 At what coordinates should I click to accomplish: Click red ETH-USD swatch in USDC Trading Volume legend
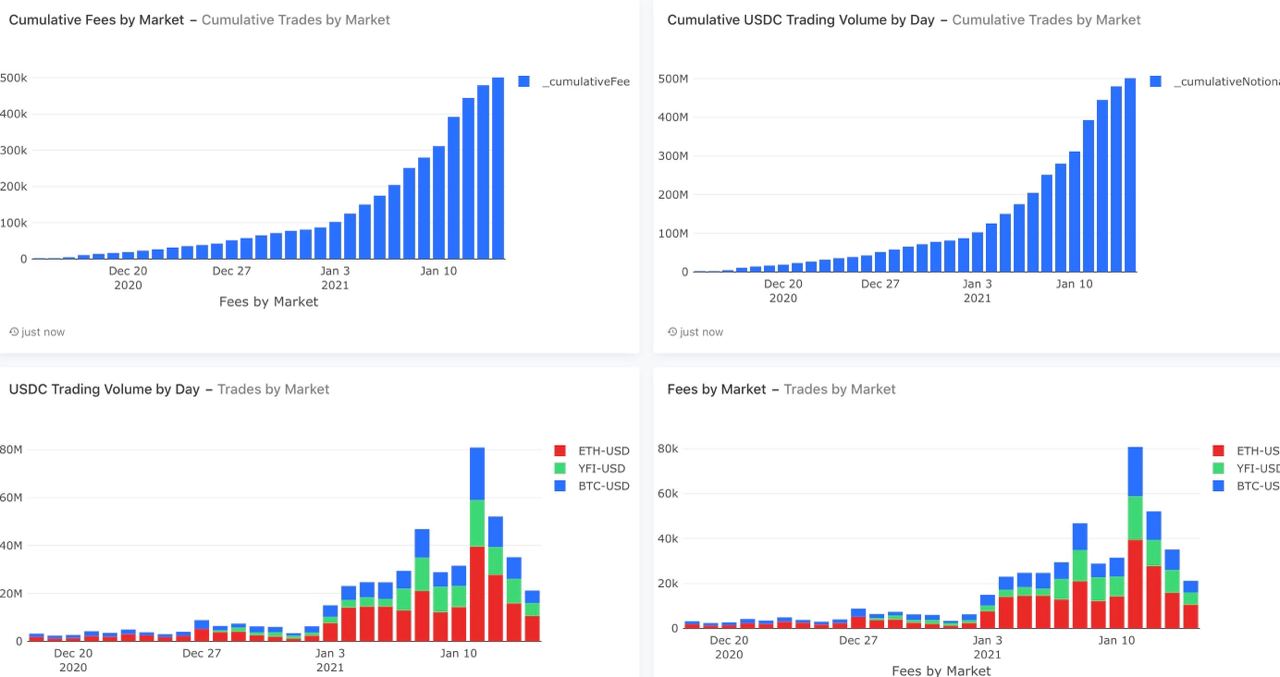560,451
